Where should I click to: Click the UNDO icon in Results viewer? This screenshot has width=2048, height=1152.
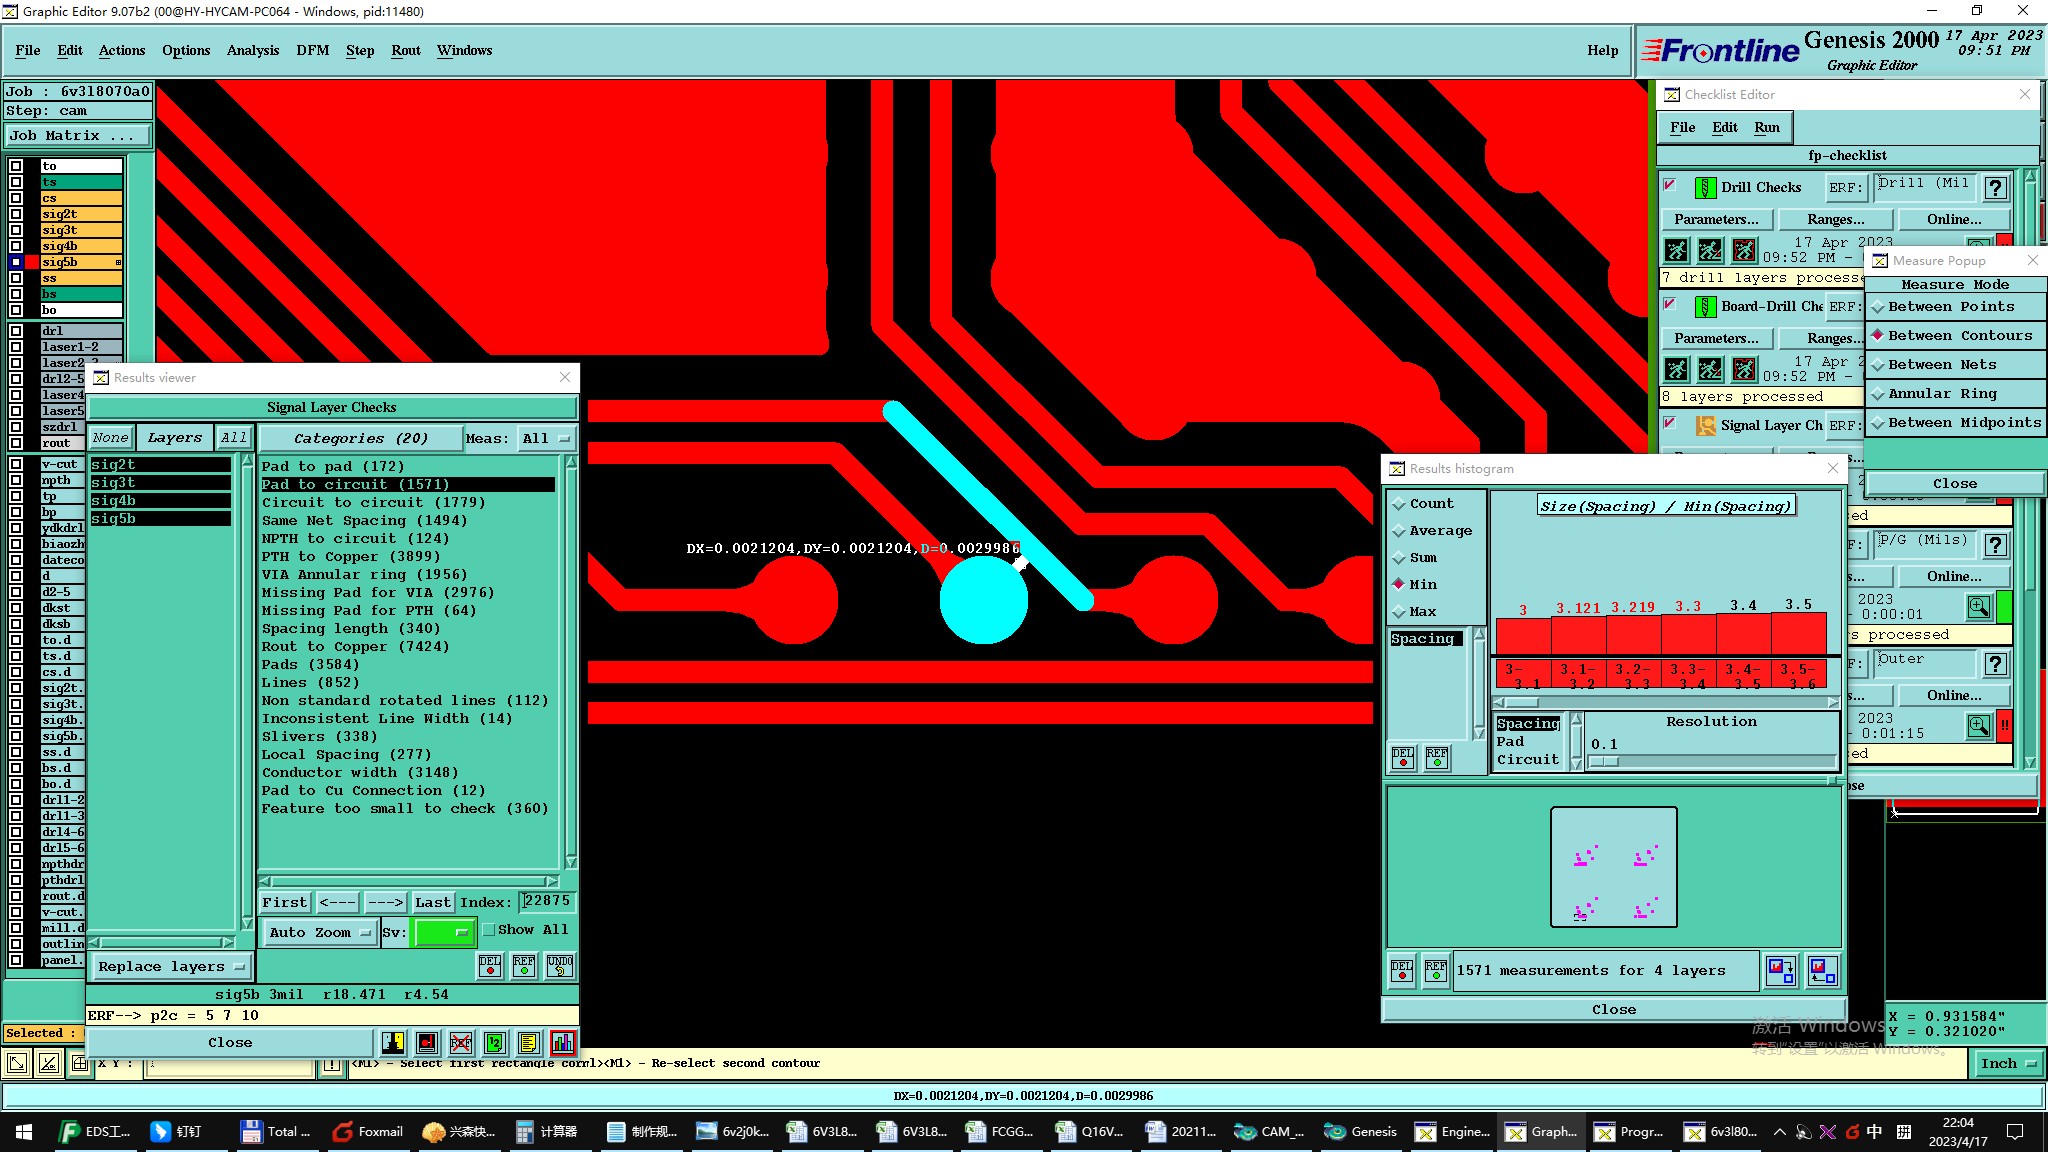tap(560, 965)
